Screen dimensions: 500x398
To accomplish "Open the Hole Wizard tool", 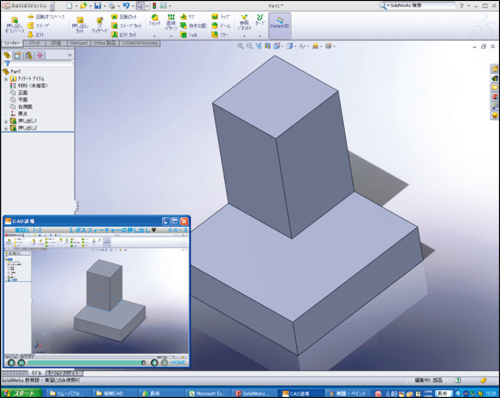I will click(x=100, y=25).
